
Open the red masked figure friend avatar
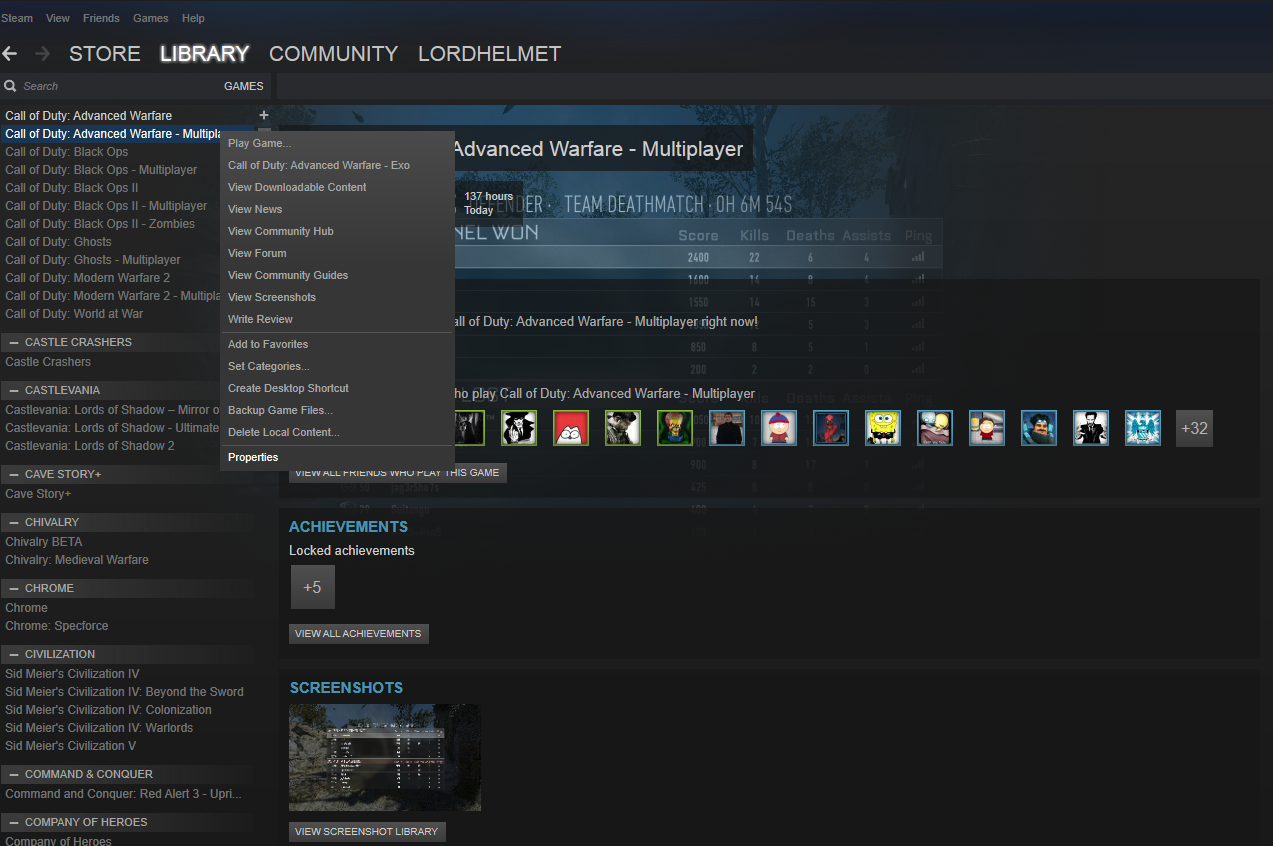click(831, 428)
